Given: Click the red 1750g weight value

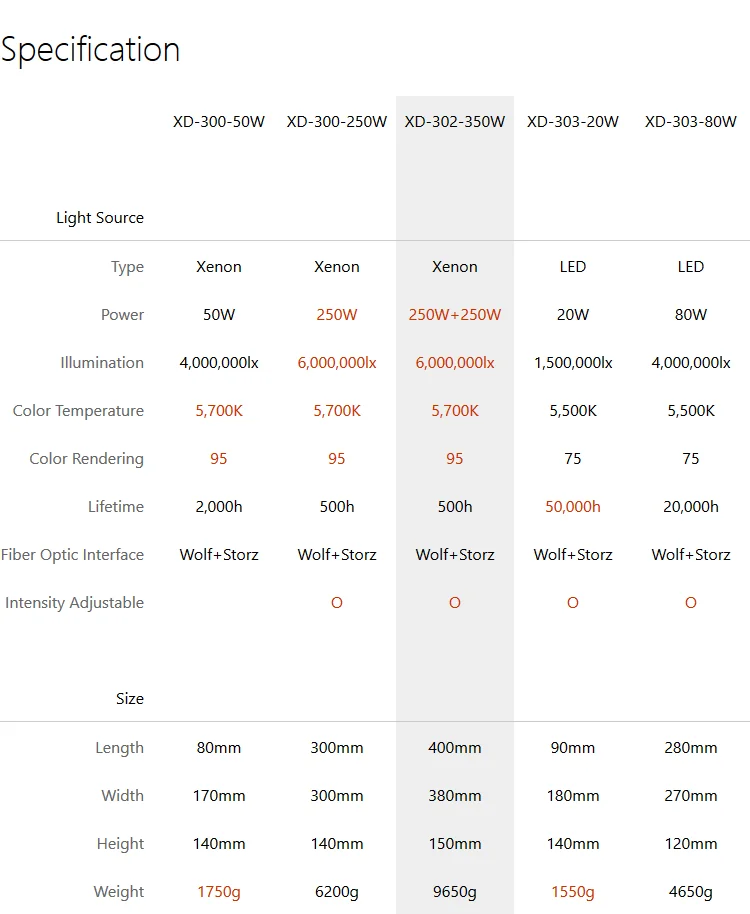Looking at the screenshot, I should click(x=219, y=892).
